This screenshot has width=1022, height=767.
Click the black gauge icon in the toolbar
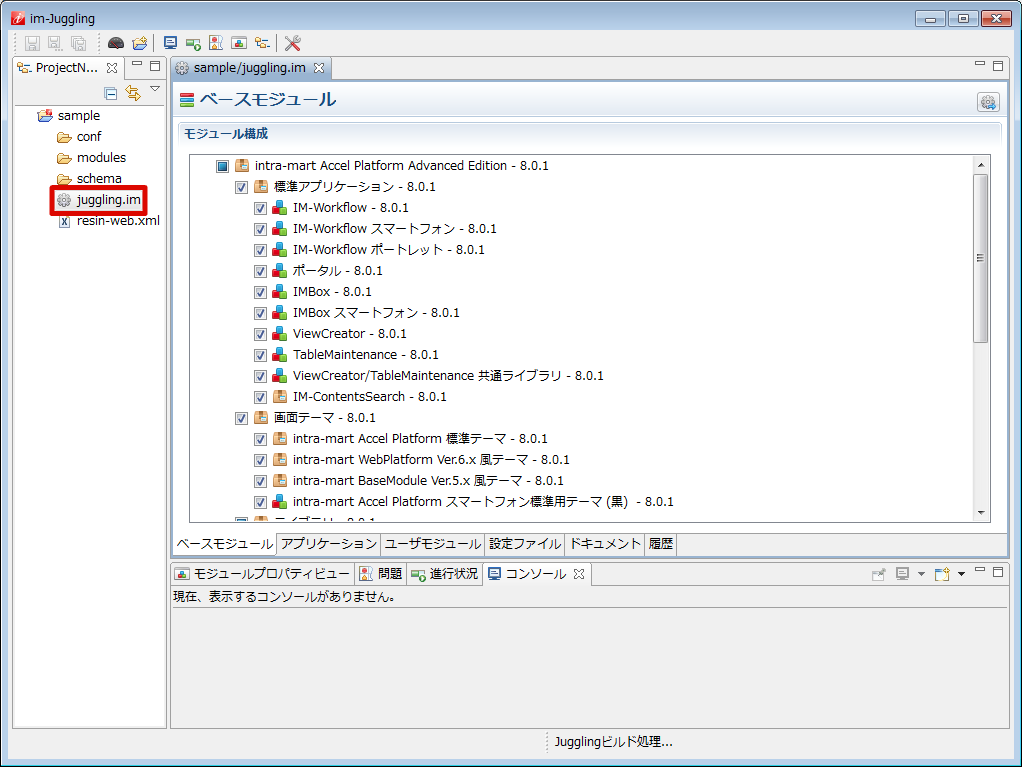116,43
